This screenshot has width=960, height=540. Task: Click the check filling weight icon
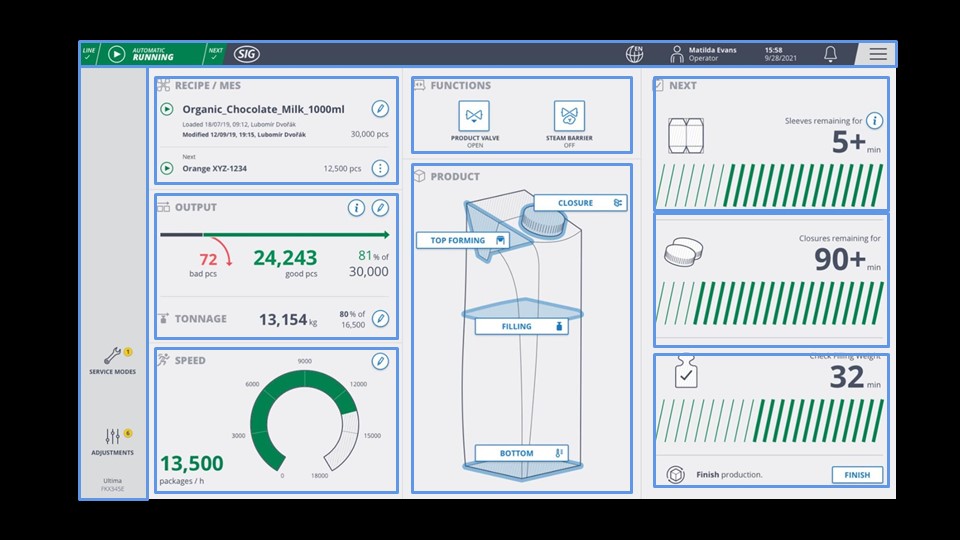686,371
